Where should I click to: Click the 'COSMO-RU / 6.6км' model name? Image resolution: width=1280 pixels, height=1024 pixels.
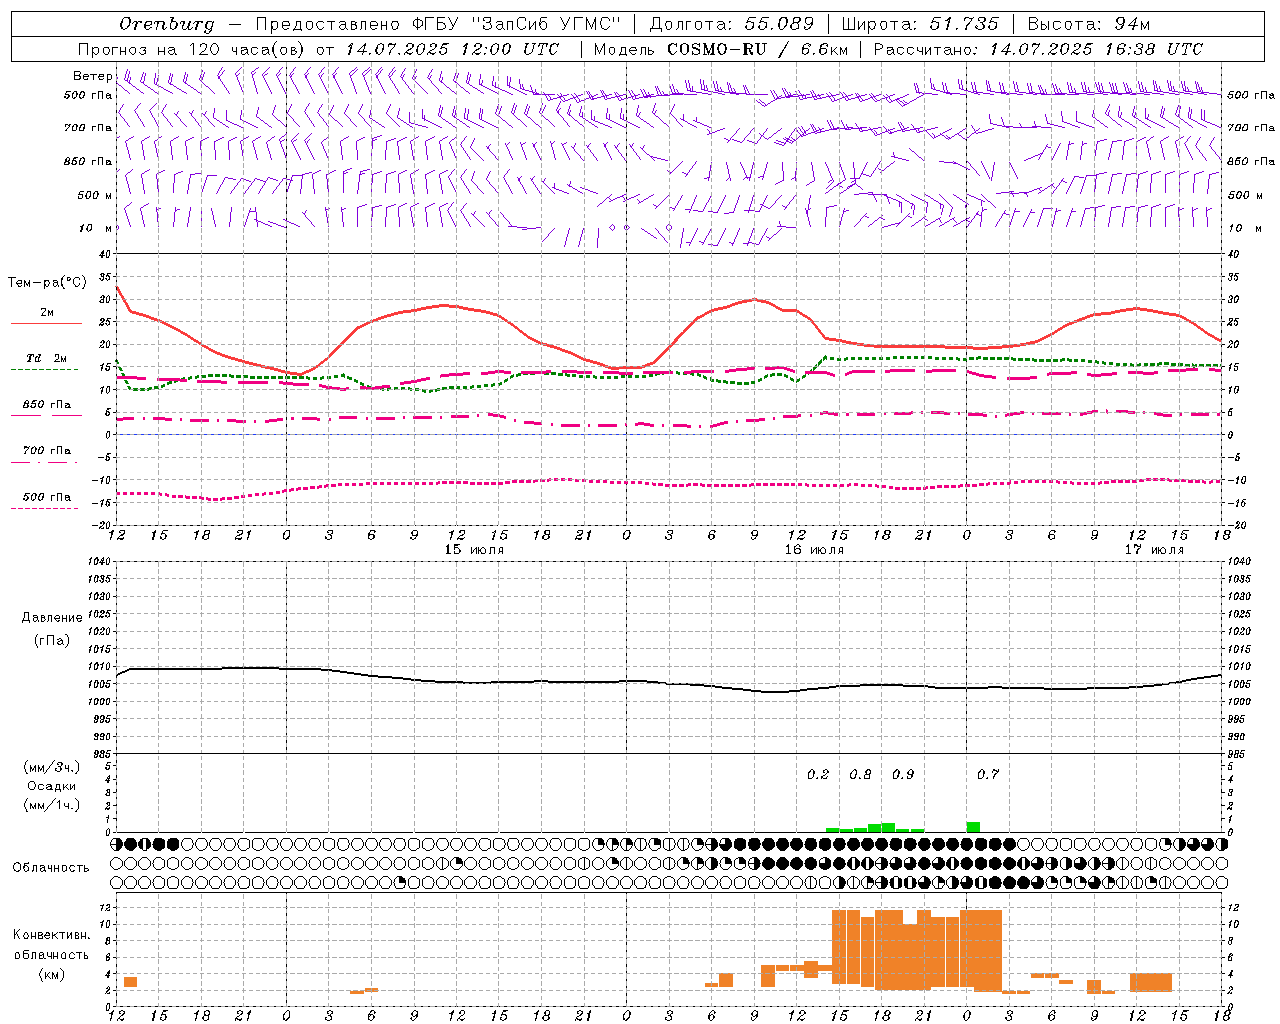click(757, 49)
